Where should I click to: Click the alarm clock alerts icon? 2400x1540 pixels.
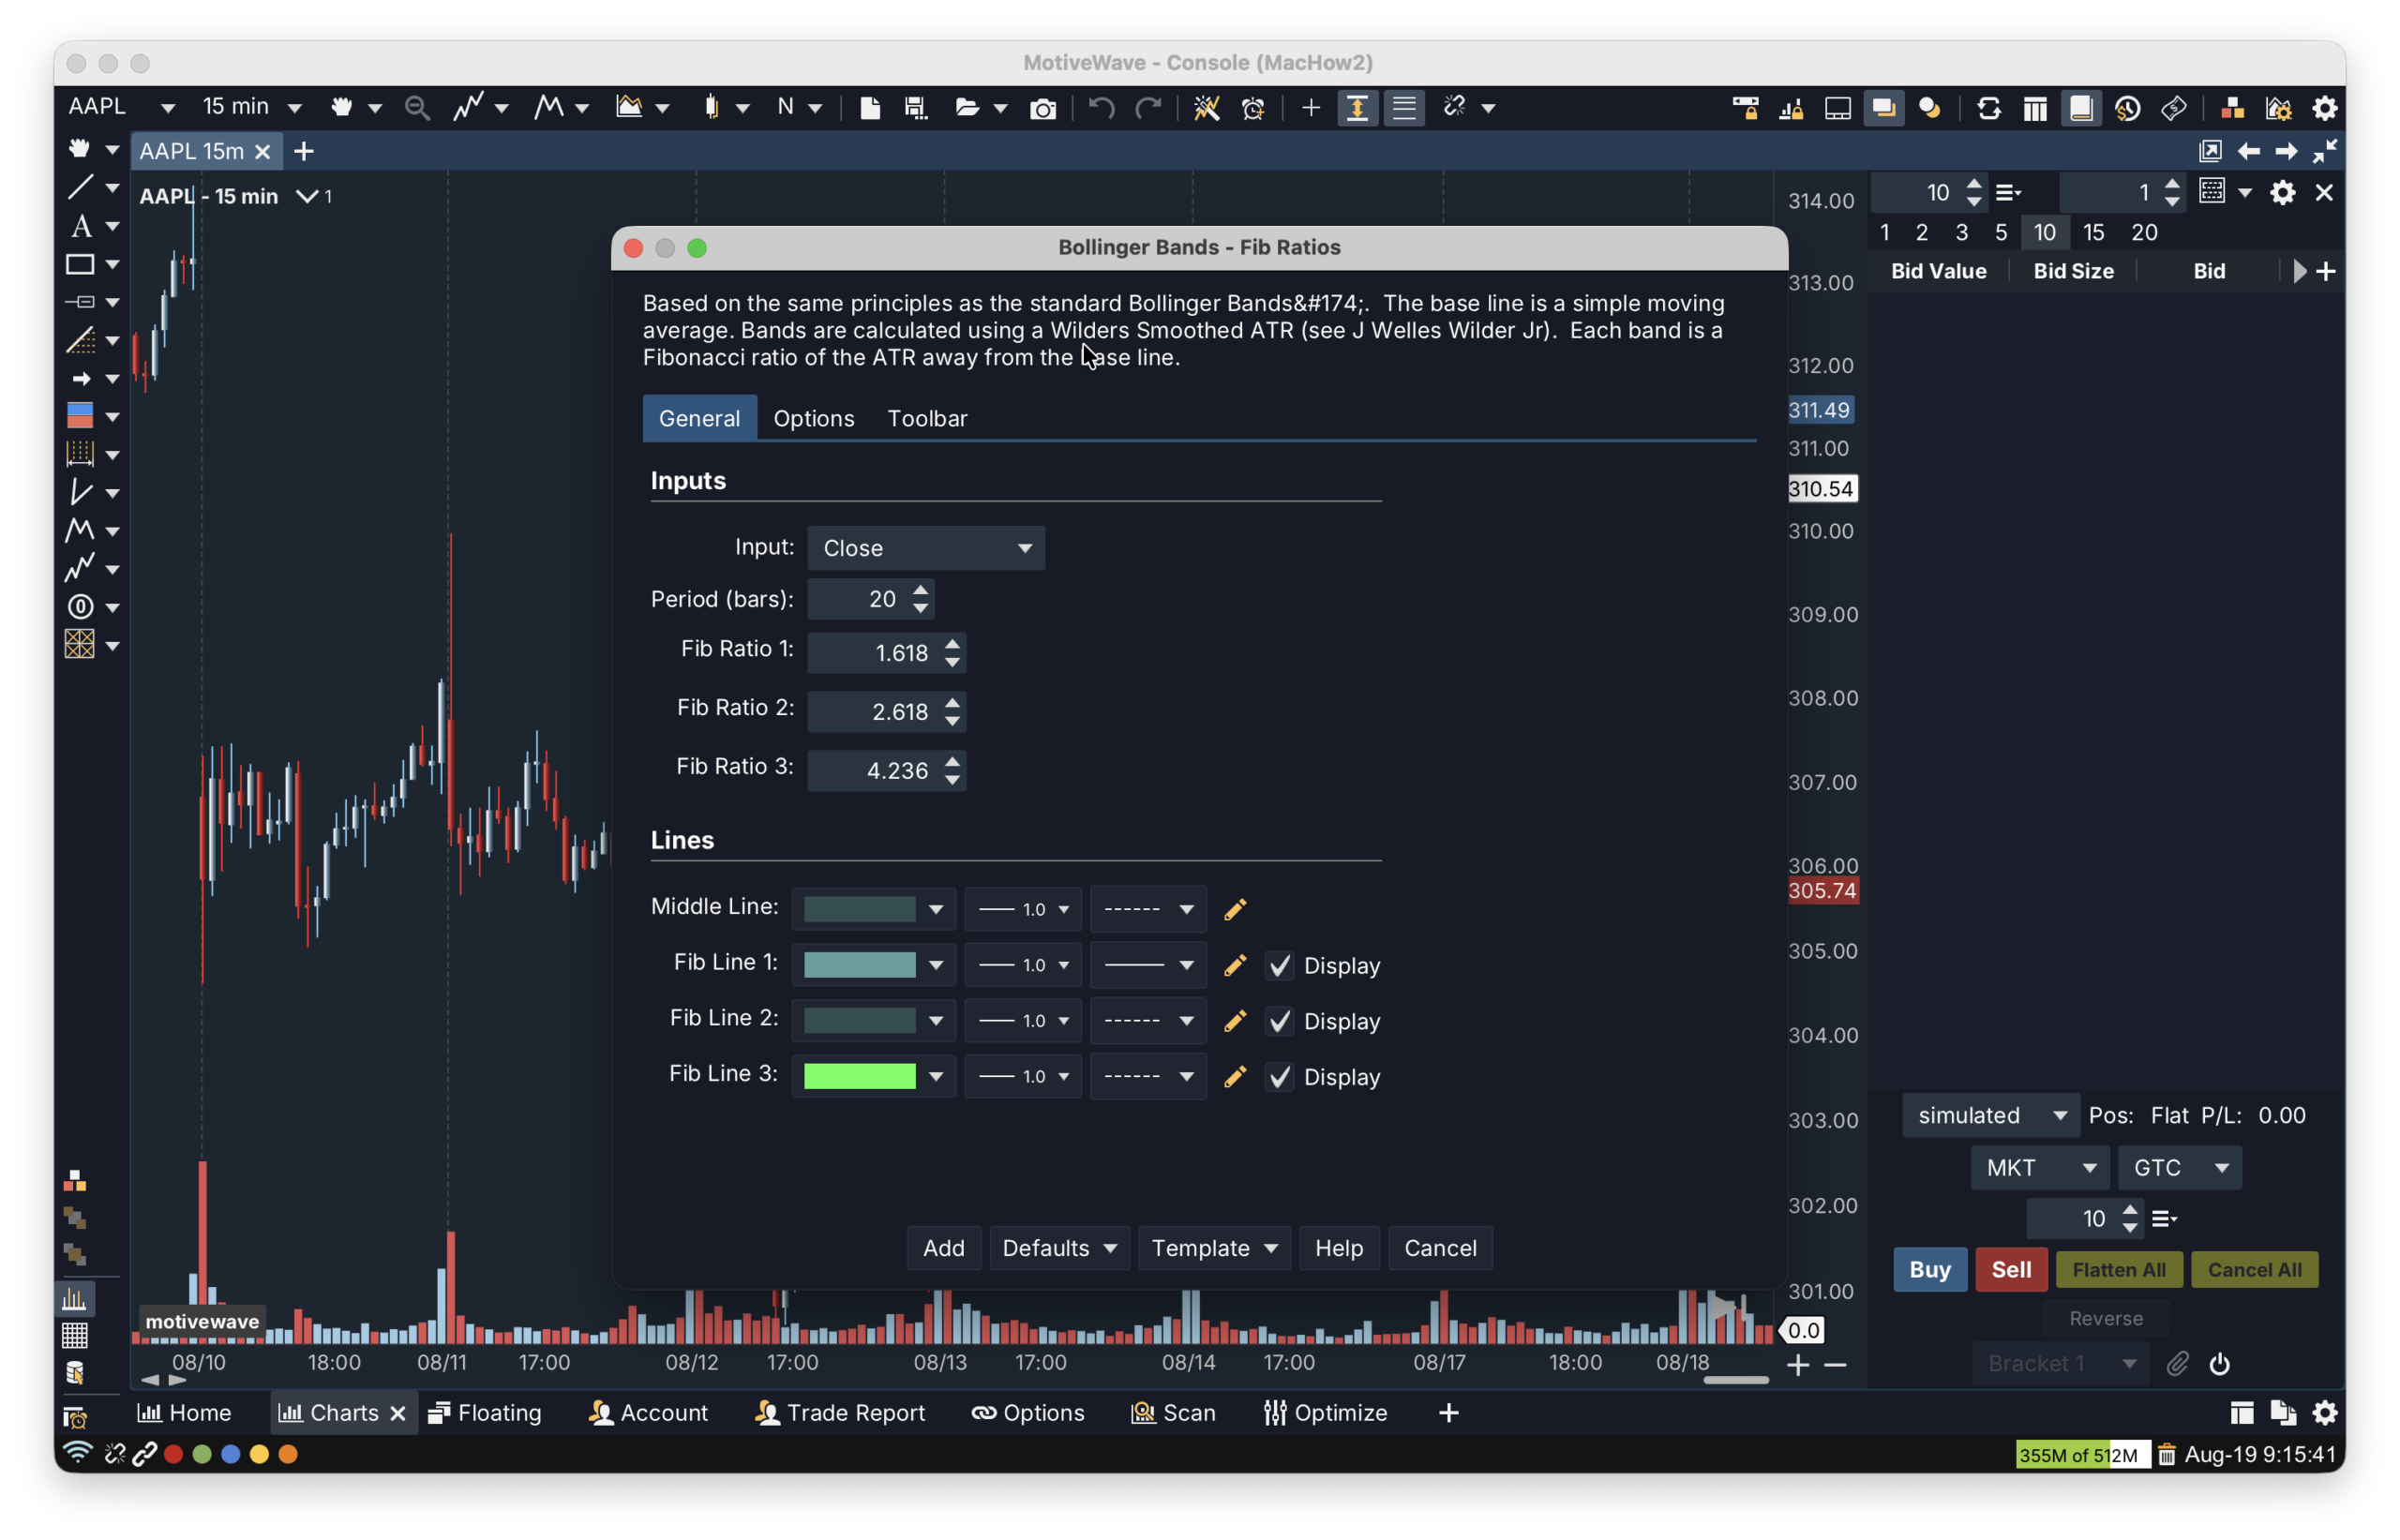pyautogui.click(x=1252, y=107)
